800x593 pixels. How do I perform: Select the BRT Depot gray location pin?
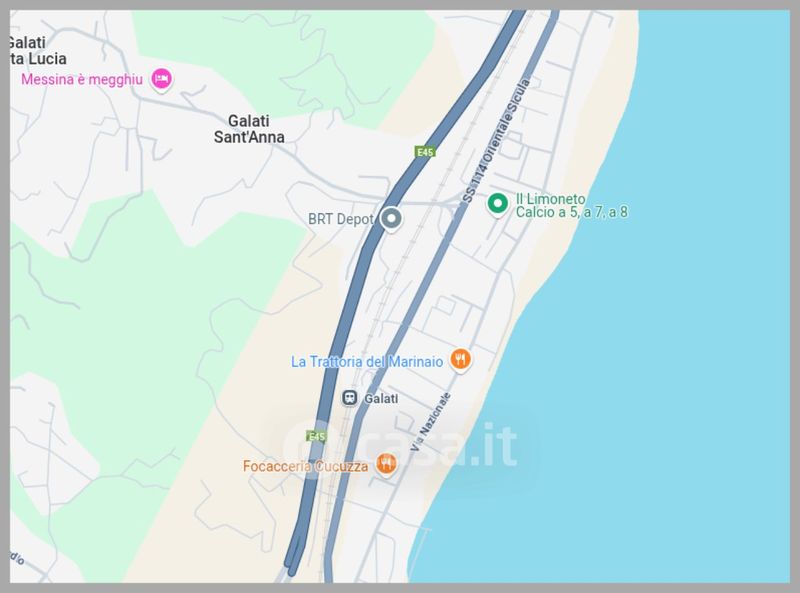(391, 219)
